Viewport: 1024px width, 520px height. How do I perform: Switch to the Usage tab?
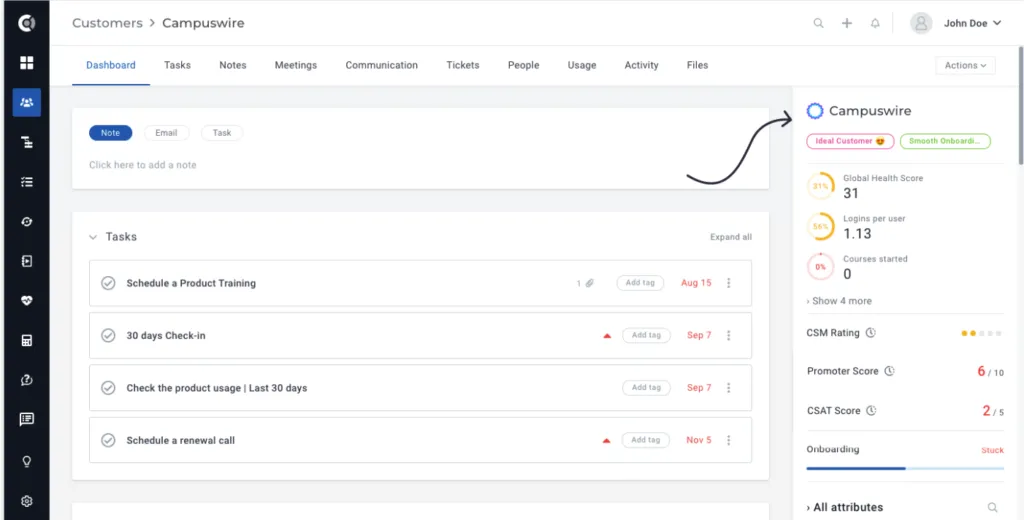point(582,65)
